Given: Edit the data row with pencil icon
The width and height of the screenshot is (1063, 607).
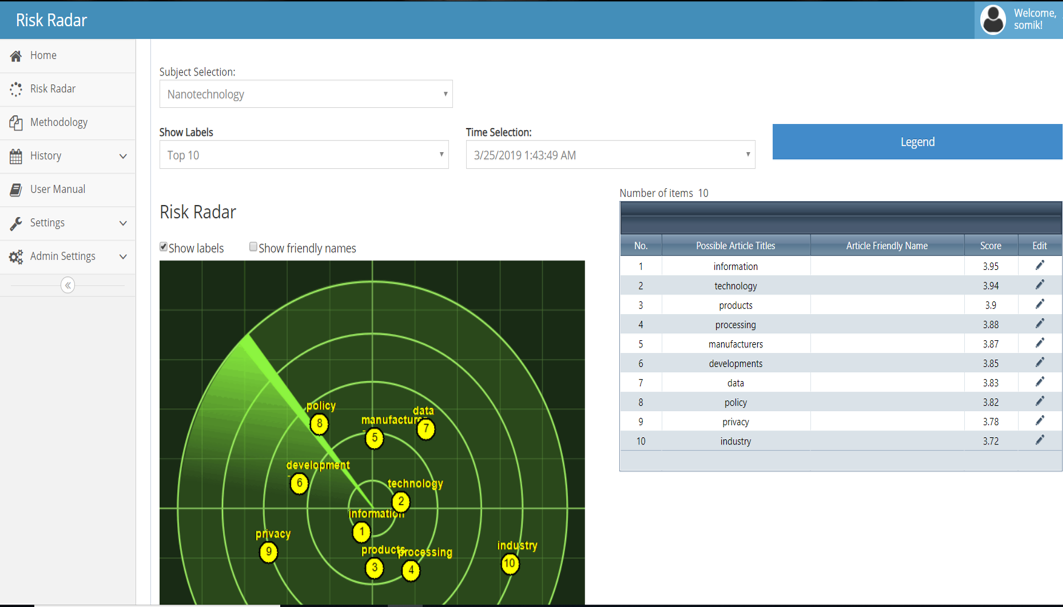Looking at the screenshot, I should [x=1040, y=382].
